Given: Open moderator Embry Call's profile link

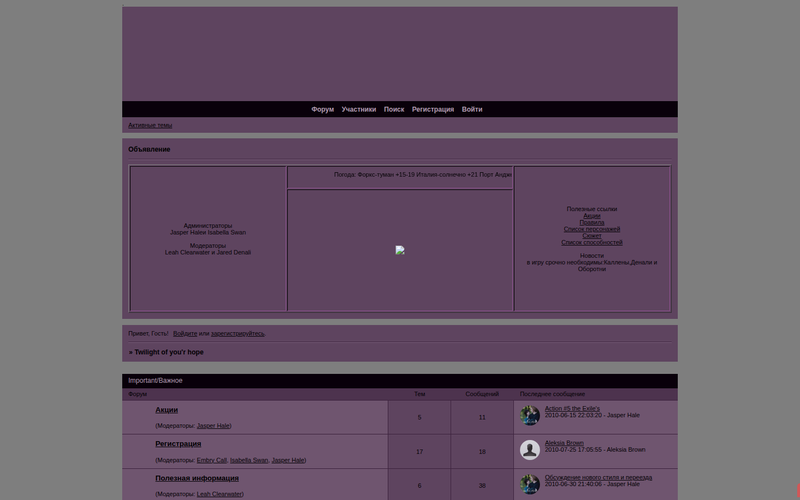Looking at the screenshot, I should (211, 460).
